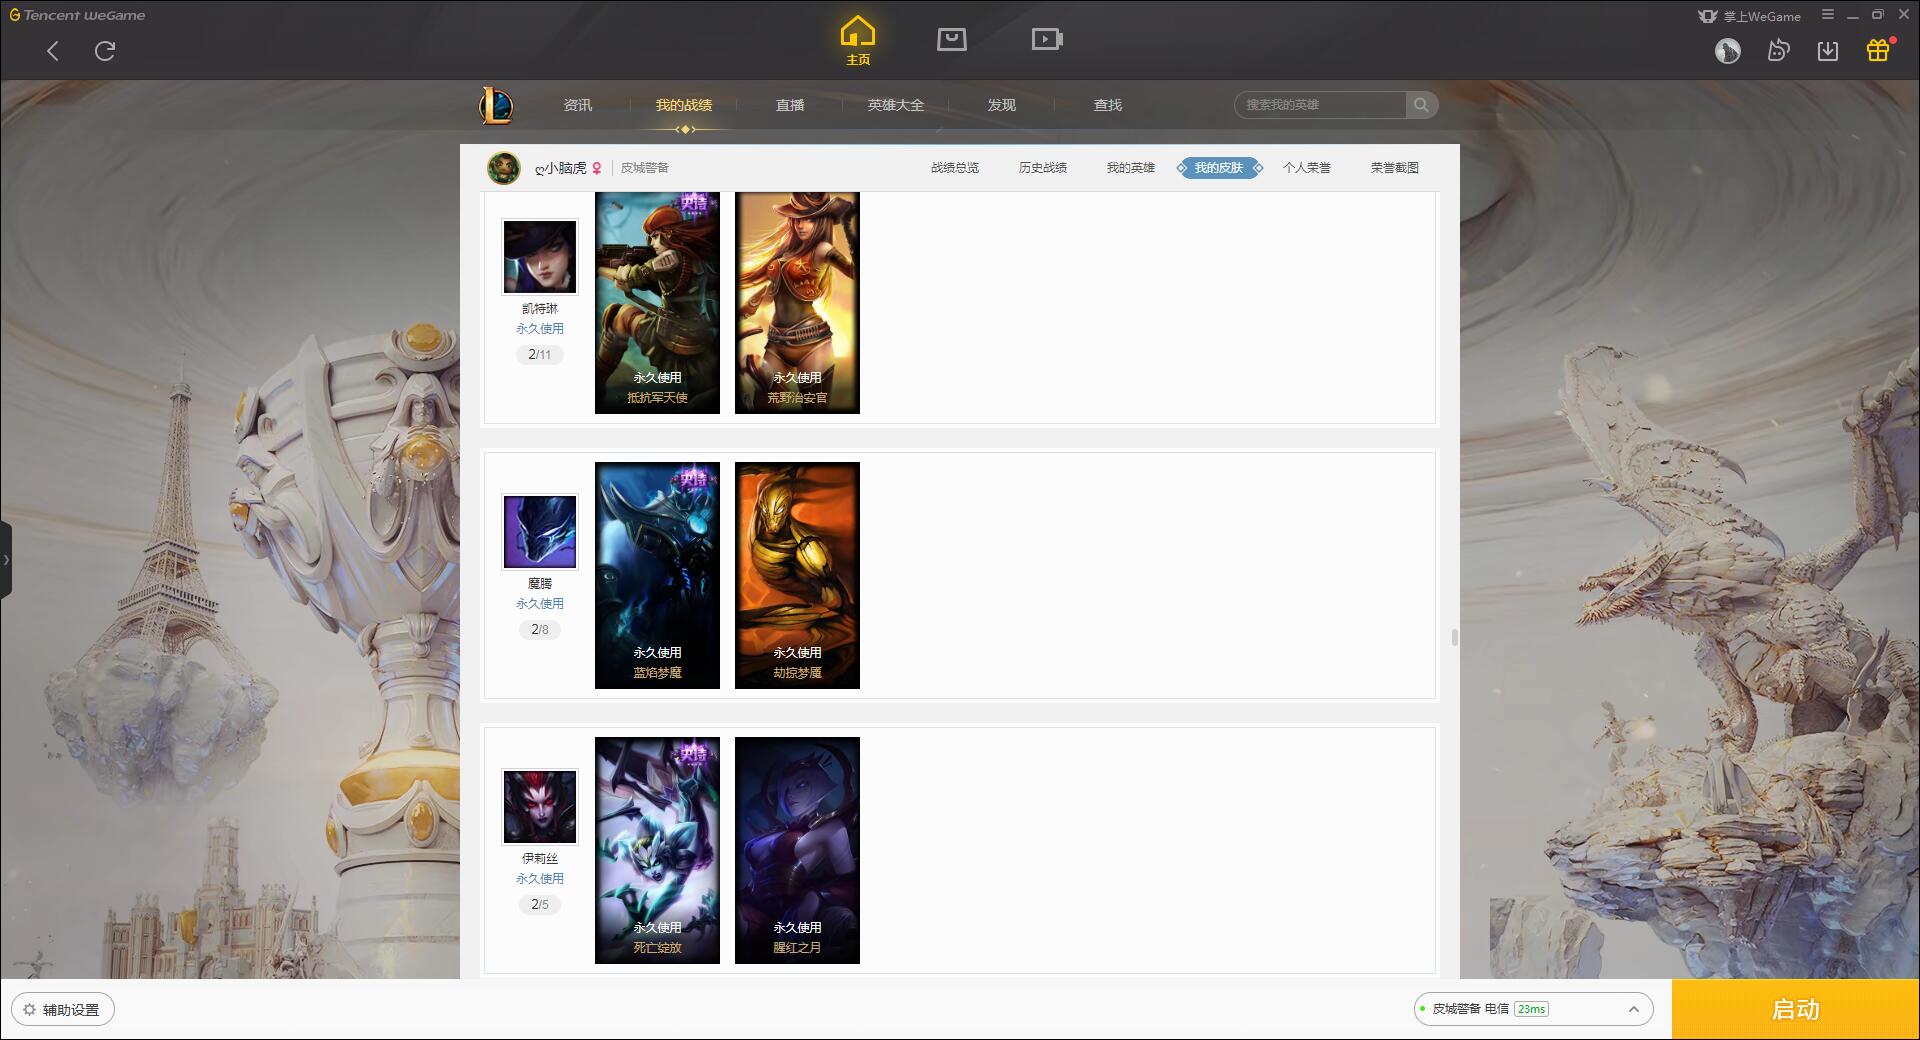This screenshot has height=1040, width=1920.
Task: Open the gift box rewards icon
Action: tap(1878, 51)
